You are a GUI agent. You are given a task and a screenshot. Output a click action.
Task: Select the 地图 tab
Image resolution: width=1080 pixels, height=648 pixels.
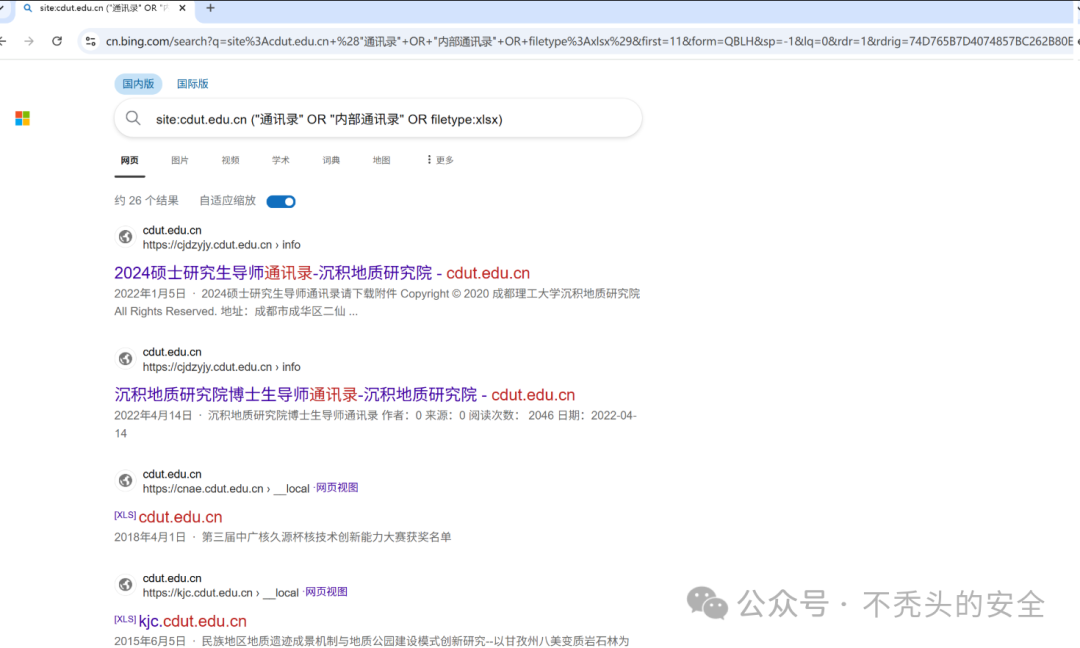382,160
